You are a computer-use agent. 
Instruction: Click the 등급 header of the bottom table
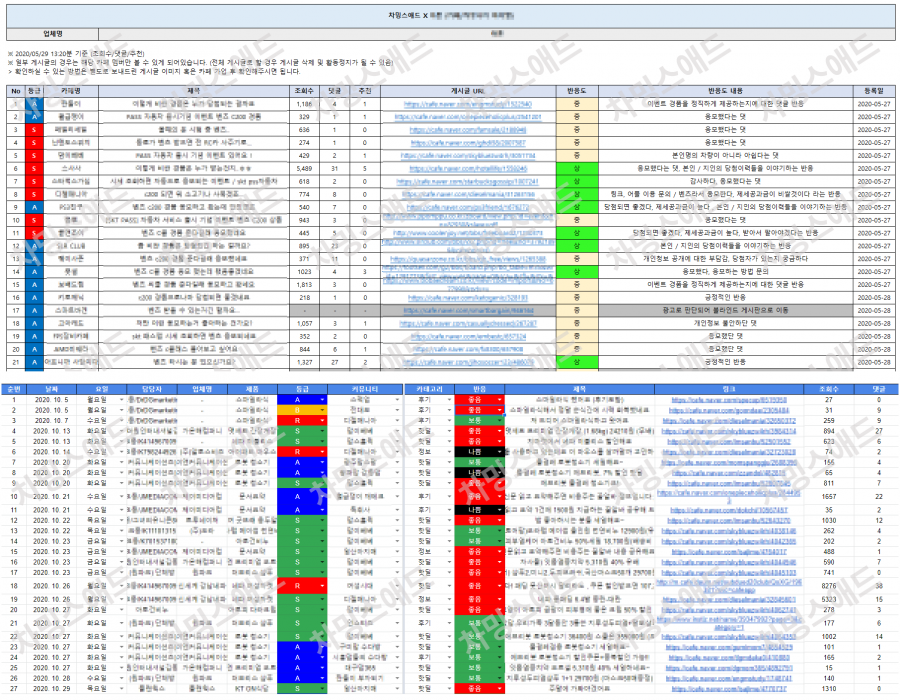pyautogui.click(x=302, y=389)
